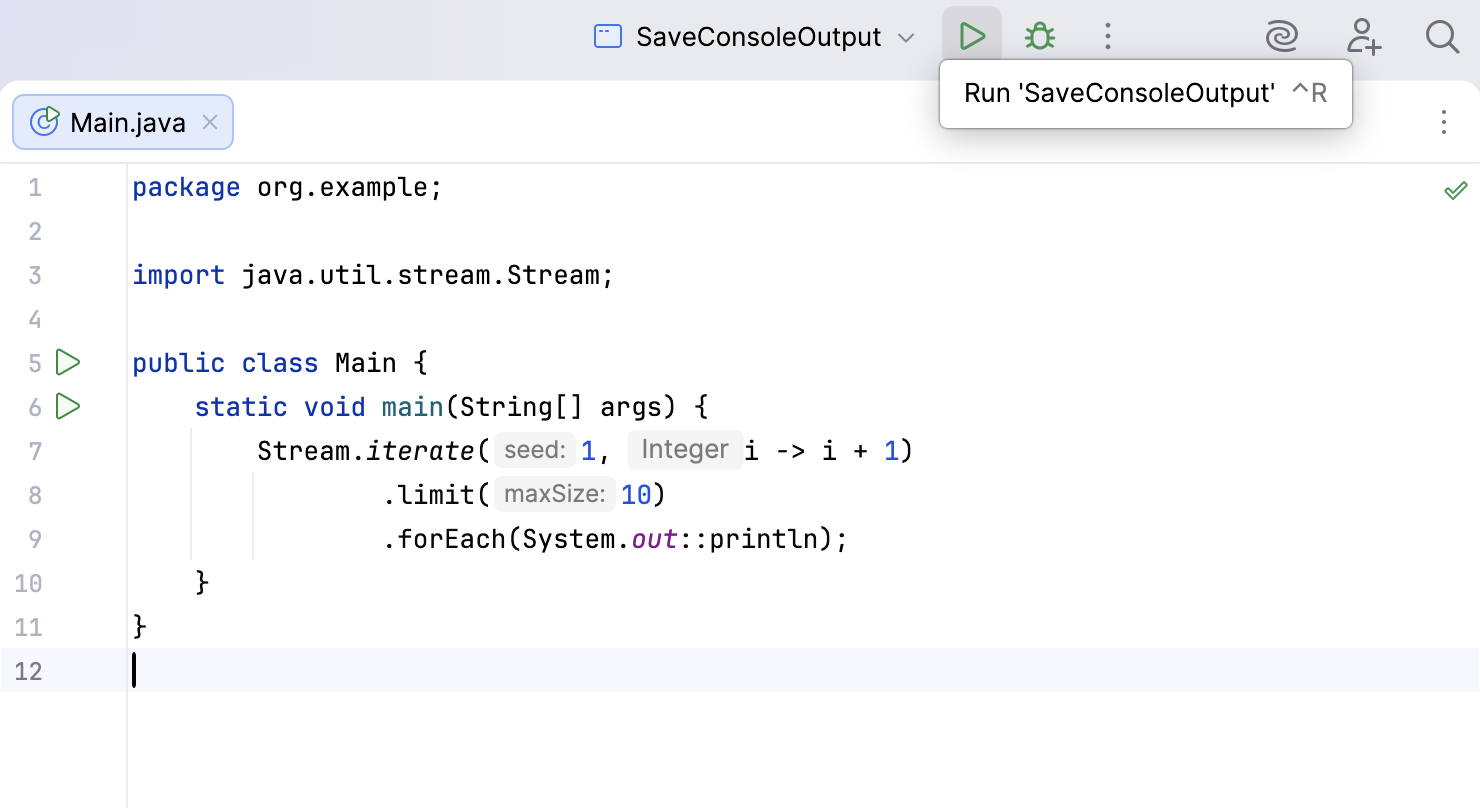Click the maxSize parameter hint
This screenshot has height=808, width=1480.
(x=555, y=493)
